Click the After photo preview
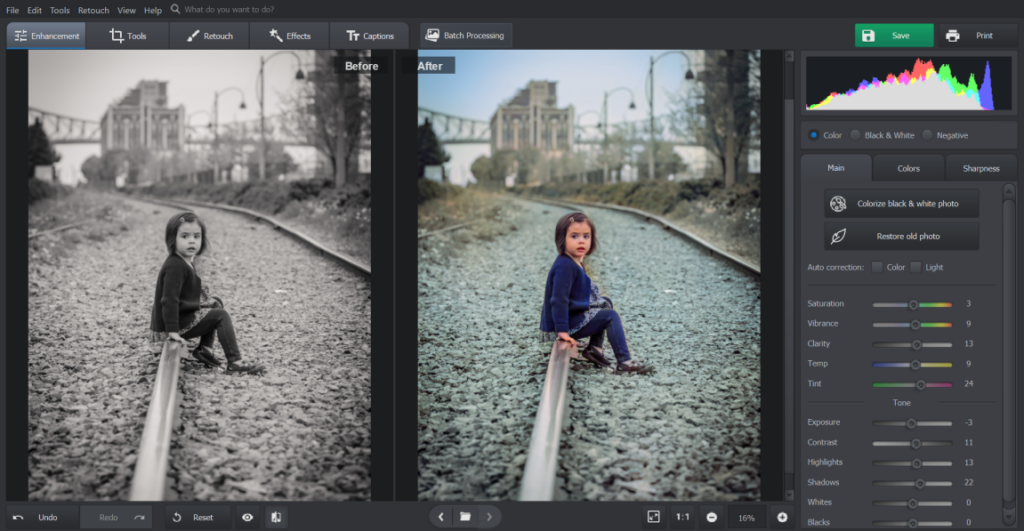This screenshot has height=531, width=1024. 588,275
